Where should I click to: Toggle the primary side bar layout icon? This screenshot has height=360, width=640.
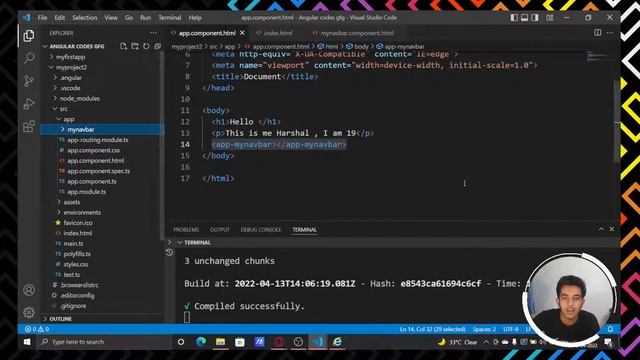(x=514, y=18)
